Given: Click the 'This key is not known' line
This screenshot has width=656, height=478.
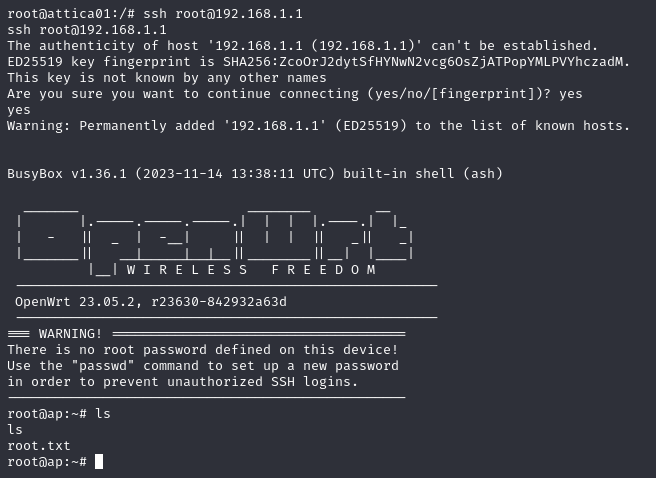Looking at the screenshot, I should (x=167, y=78).
